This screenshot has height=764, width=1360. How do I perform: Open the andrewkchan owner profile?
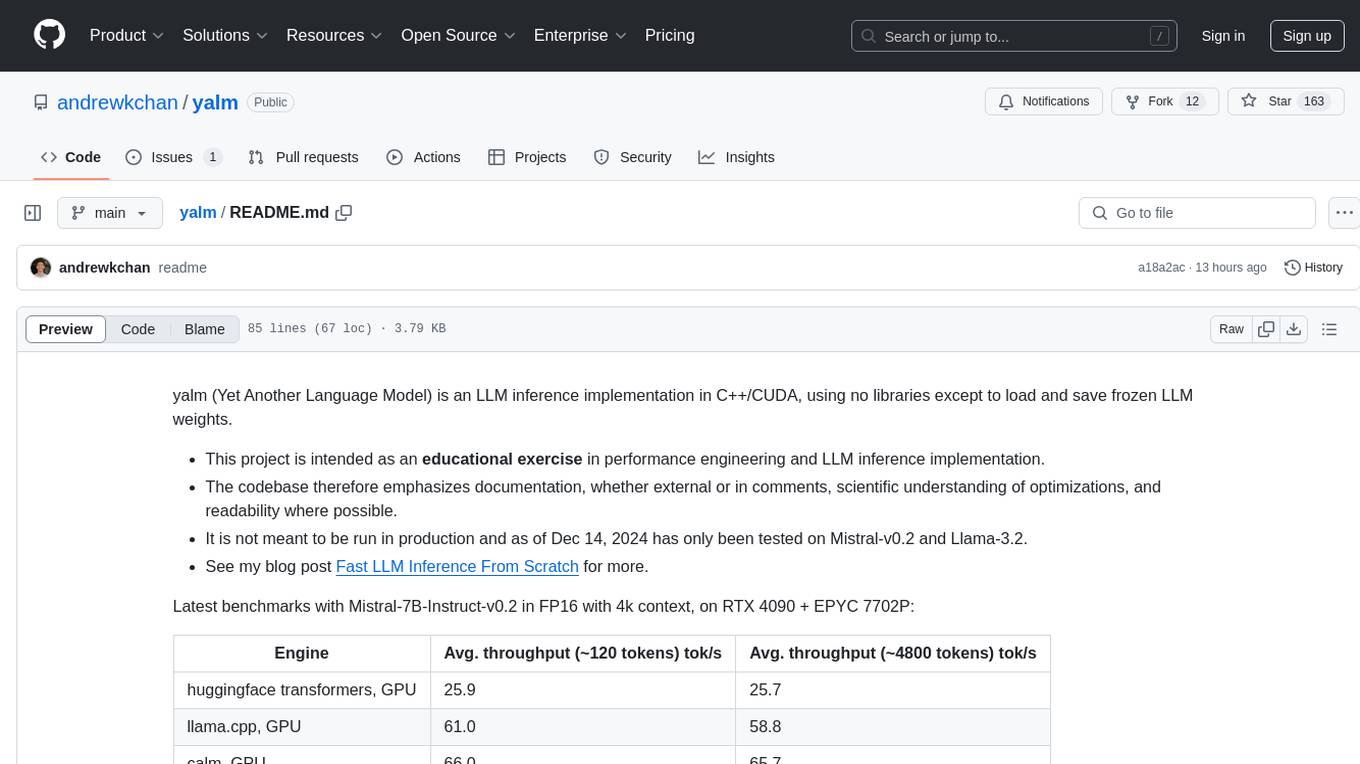click(x=117, y=102)
